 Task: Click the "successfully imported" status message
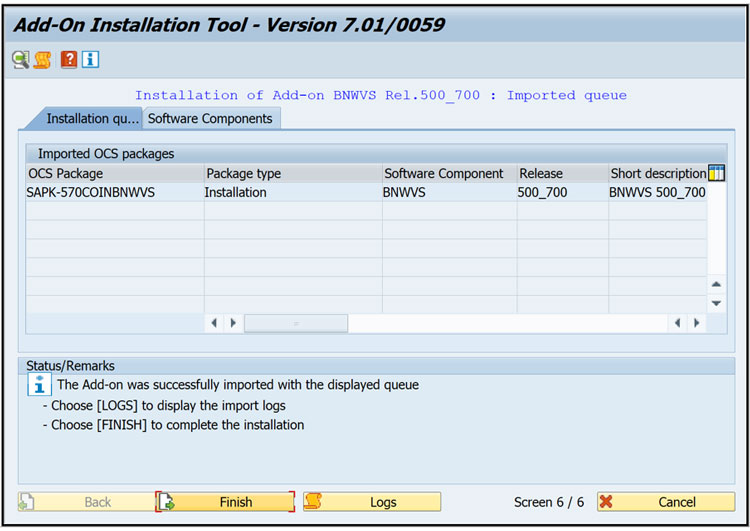click(238, 385)
